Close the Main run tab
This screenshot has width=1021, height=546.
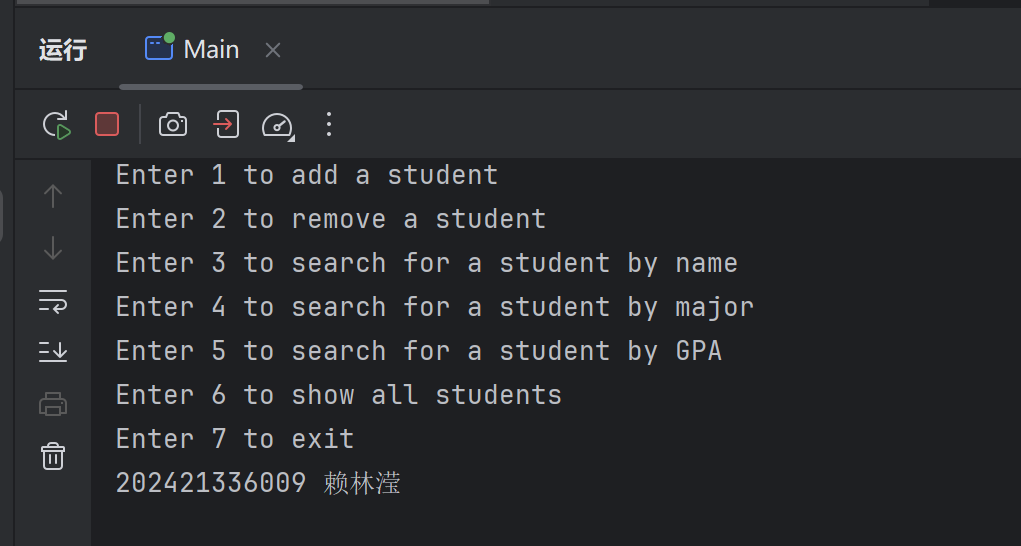pyautogui.click(x=273, y=50)
